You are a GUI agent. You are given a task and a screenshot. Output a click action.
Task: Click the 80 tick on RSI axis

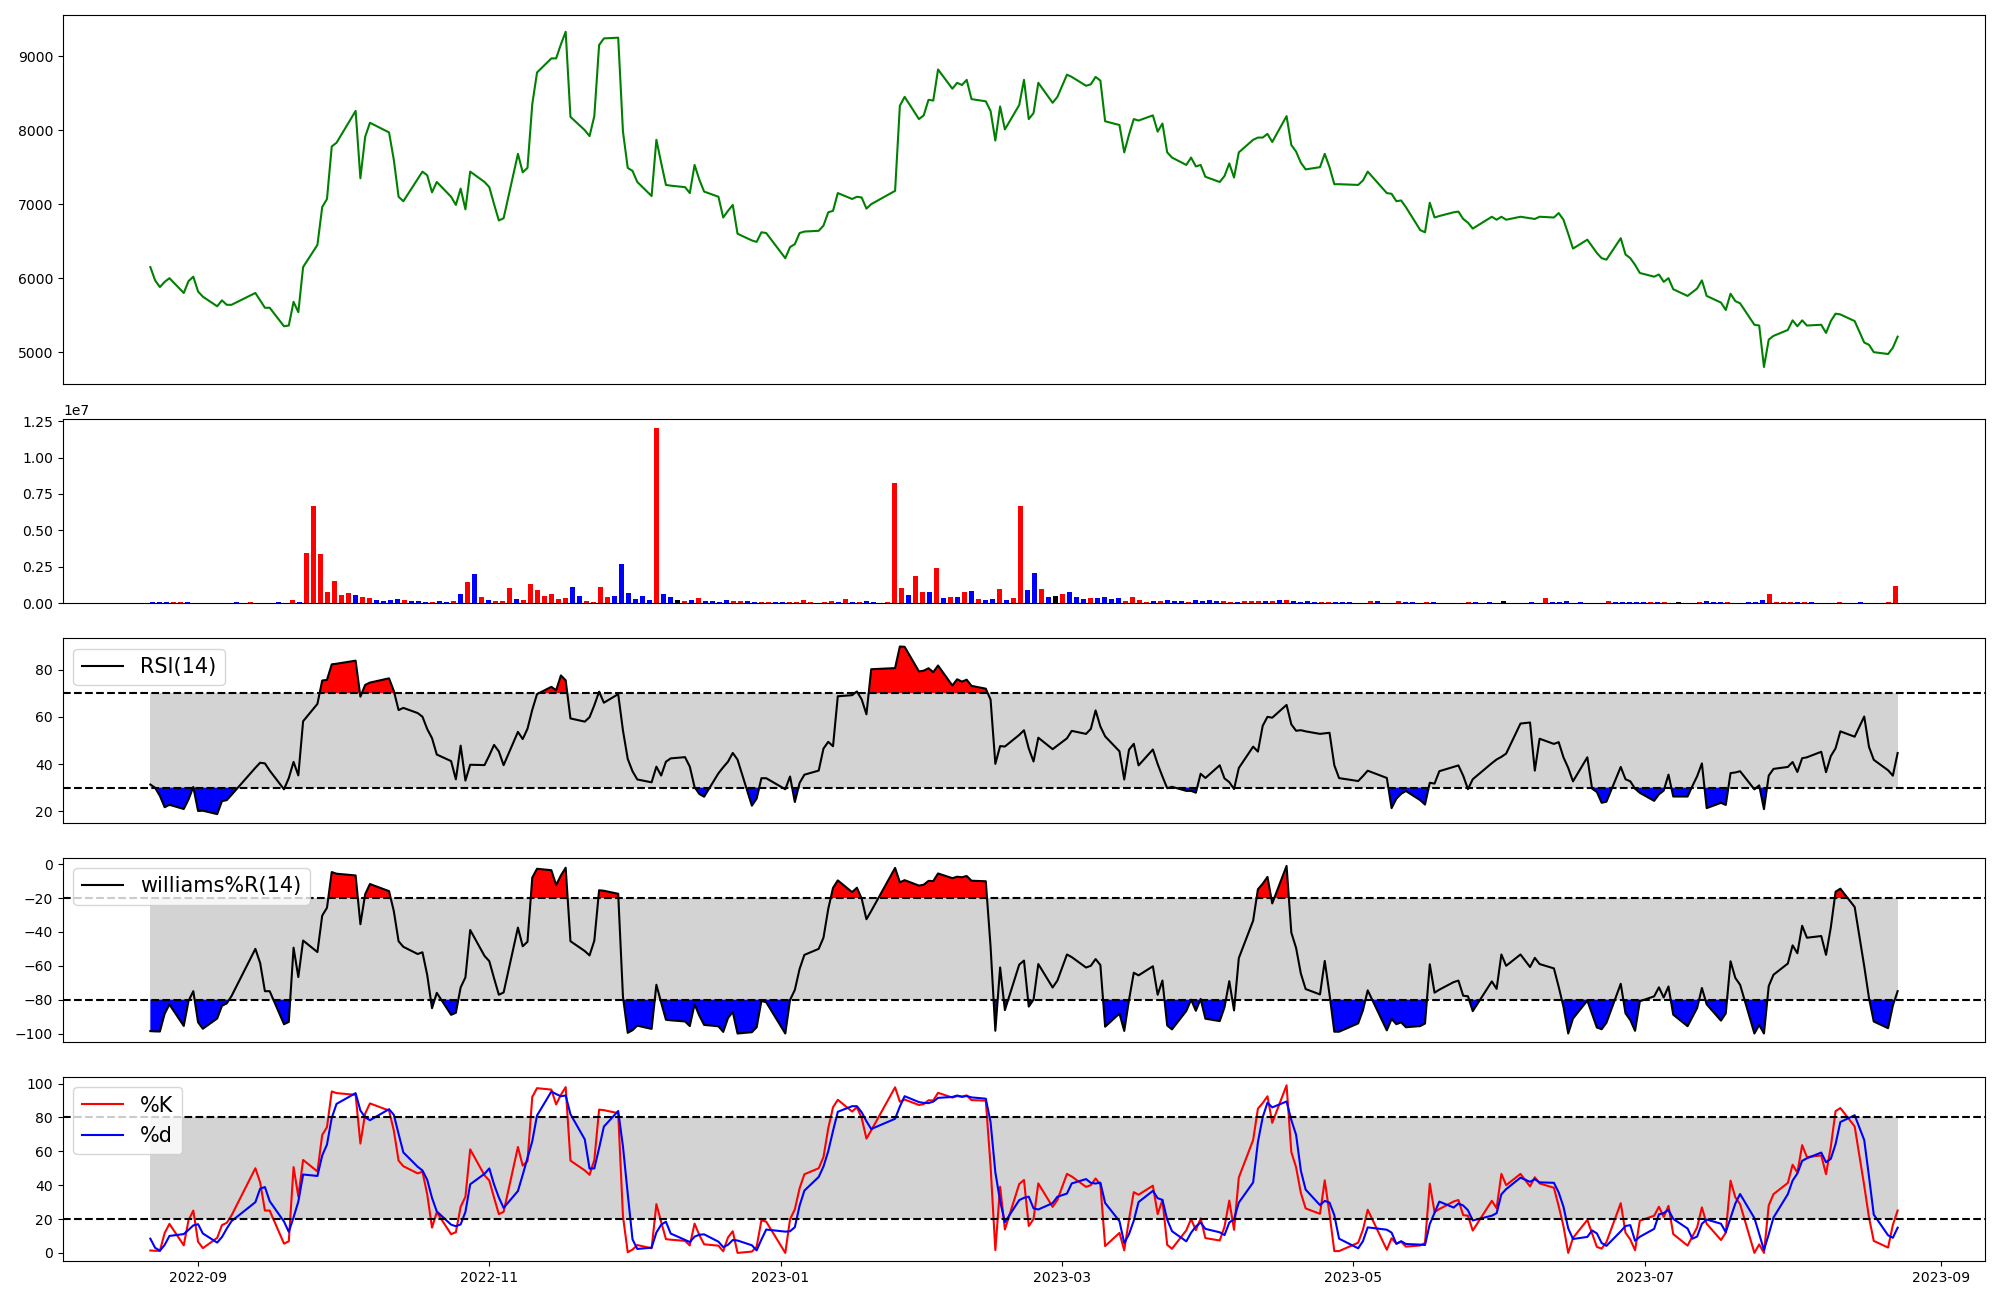click(43, 670)
